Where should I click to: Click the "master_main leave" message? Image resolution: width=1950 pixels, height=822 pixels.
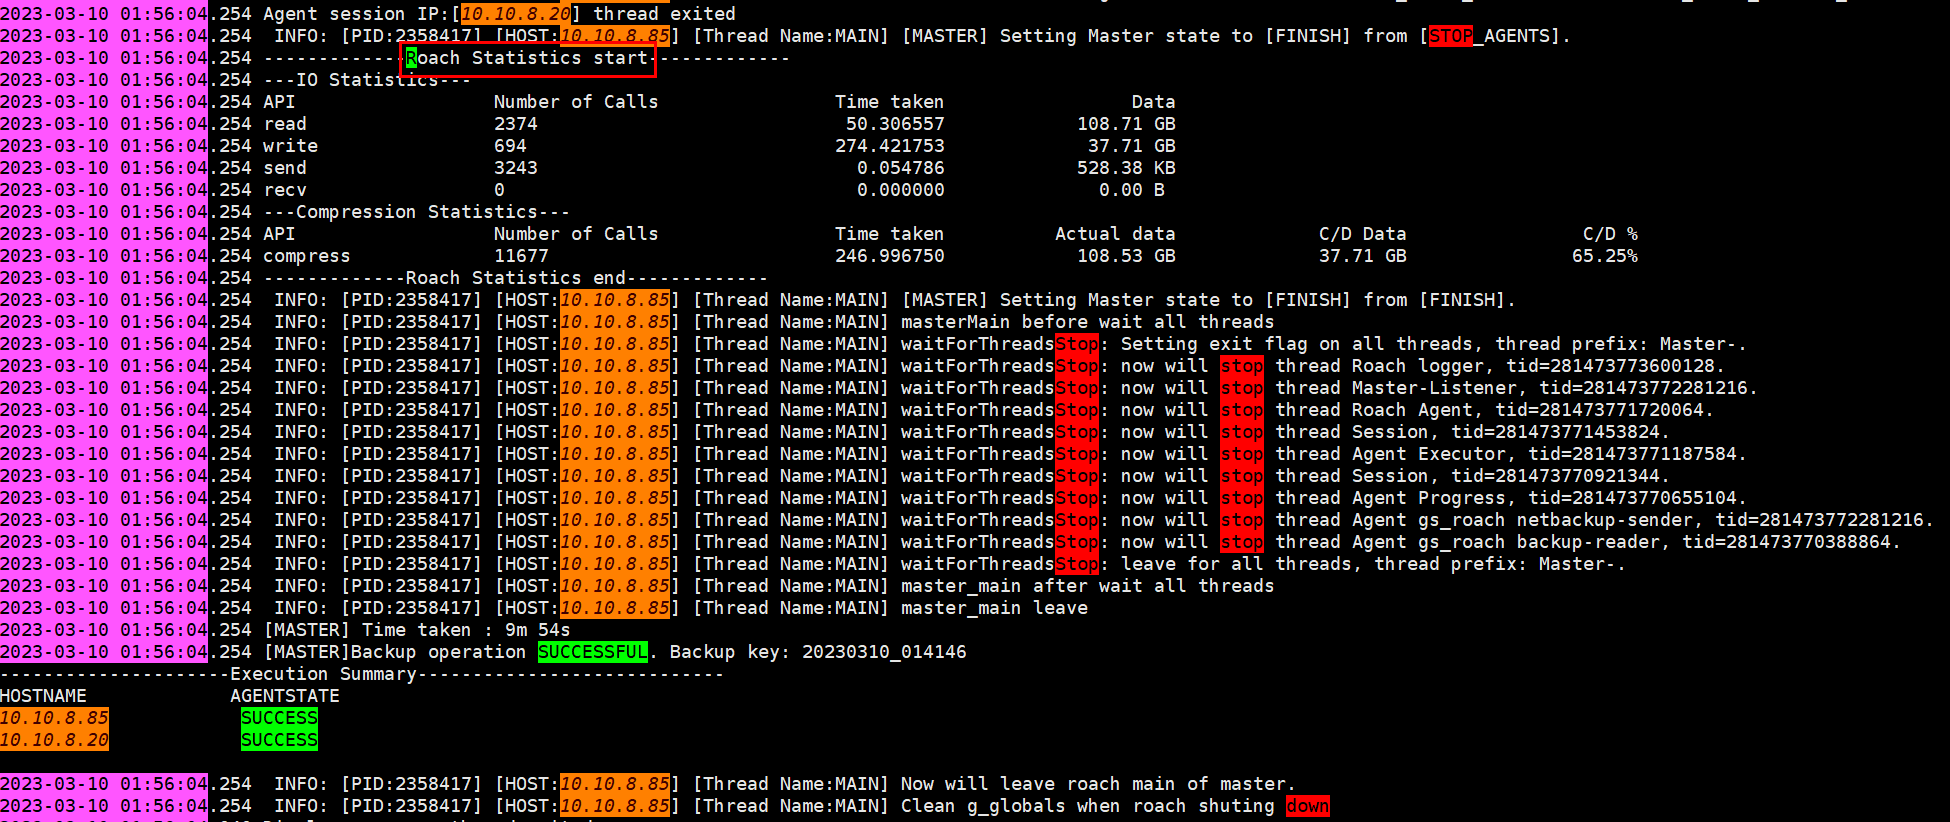[x=994, y=608]
